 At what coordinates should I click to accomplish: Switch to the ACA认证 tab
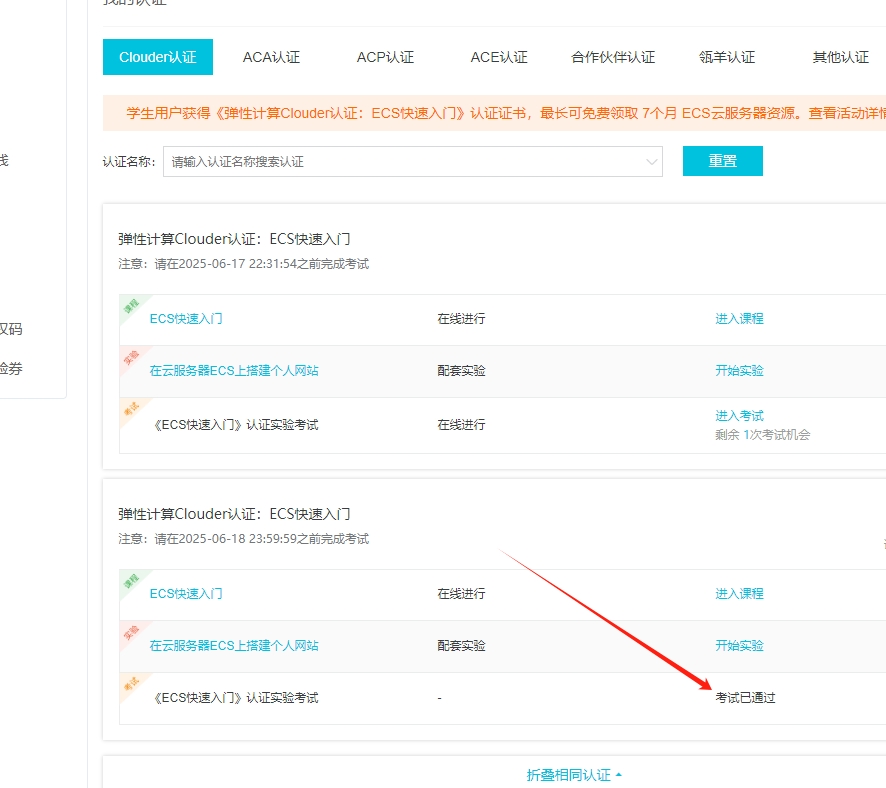[270, 57]
